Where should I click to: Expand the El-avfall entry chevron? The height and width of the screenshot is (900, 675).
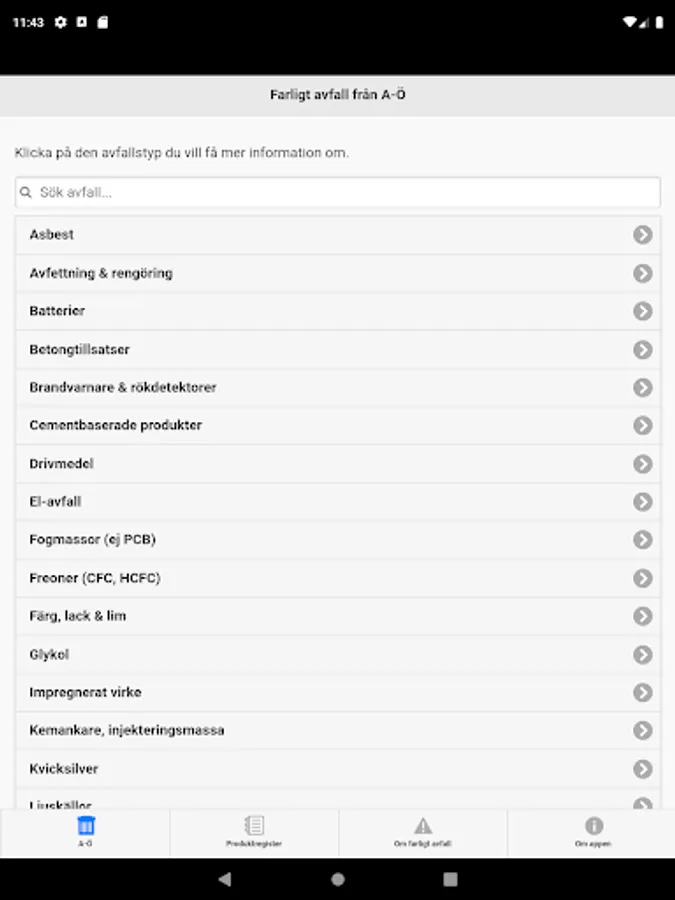point(642,502)
